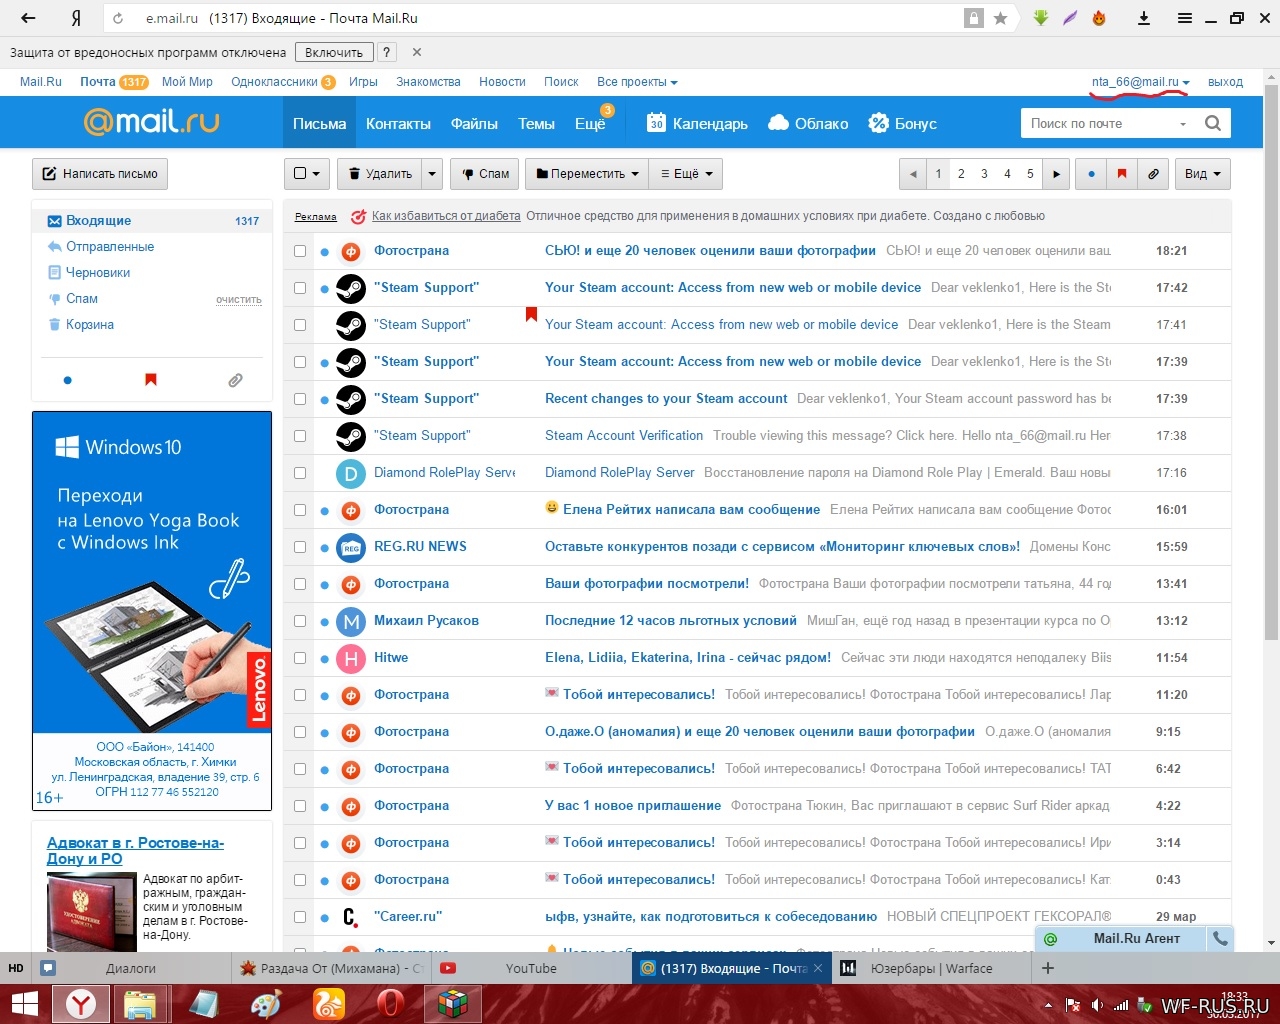Screen dimensions: 1280x1024
Task: Open File Explorer from Windows taskbar
Action: pyautogui.click(x=140, y=1003)
